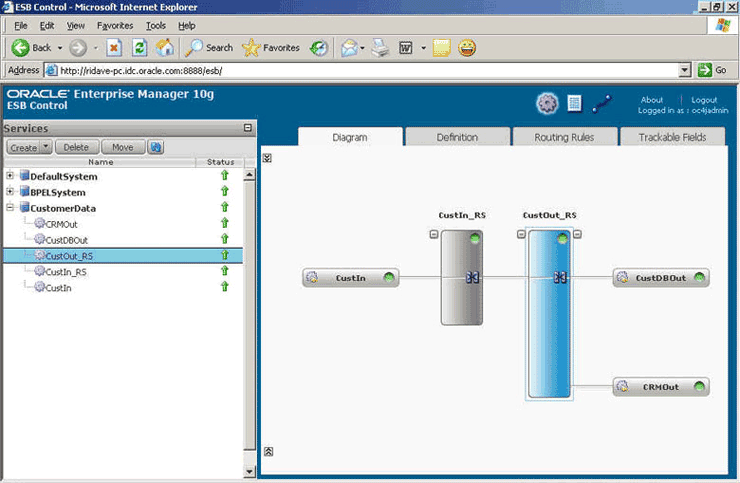Image resolution: width=740 pixels, height=483 pixels.
Task: Click the Mail envelope icon
Action: point(349,48)
